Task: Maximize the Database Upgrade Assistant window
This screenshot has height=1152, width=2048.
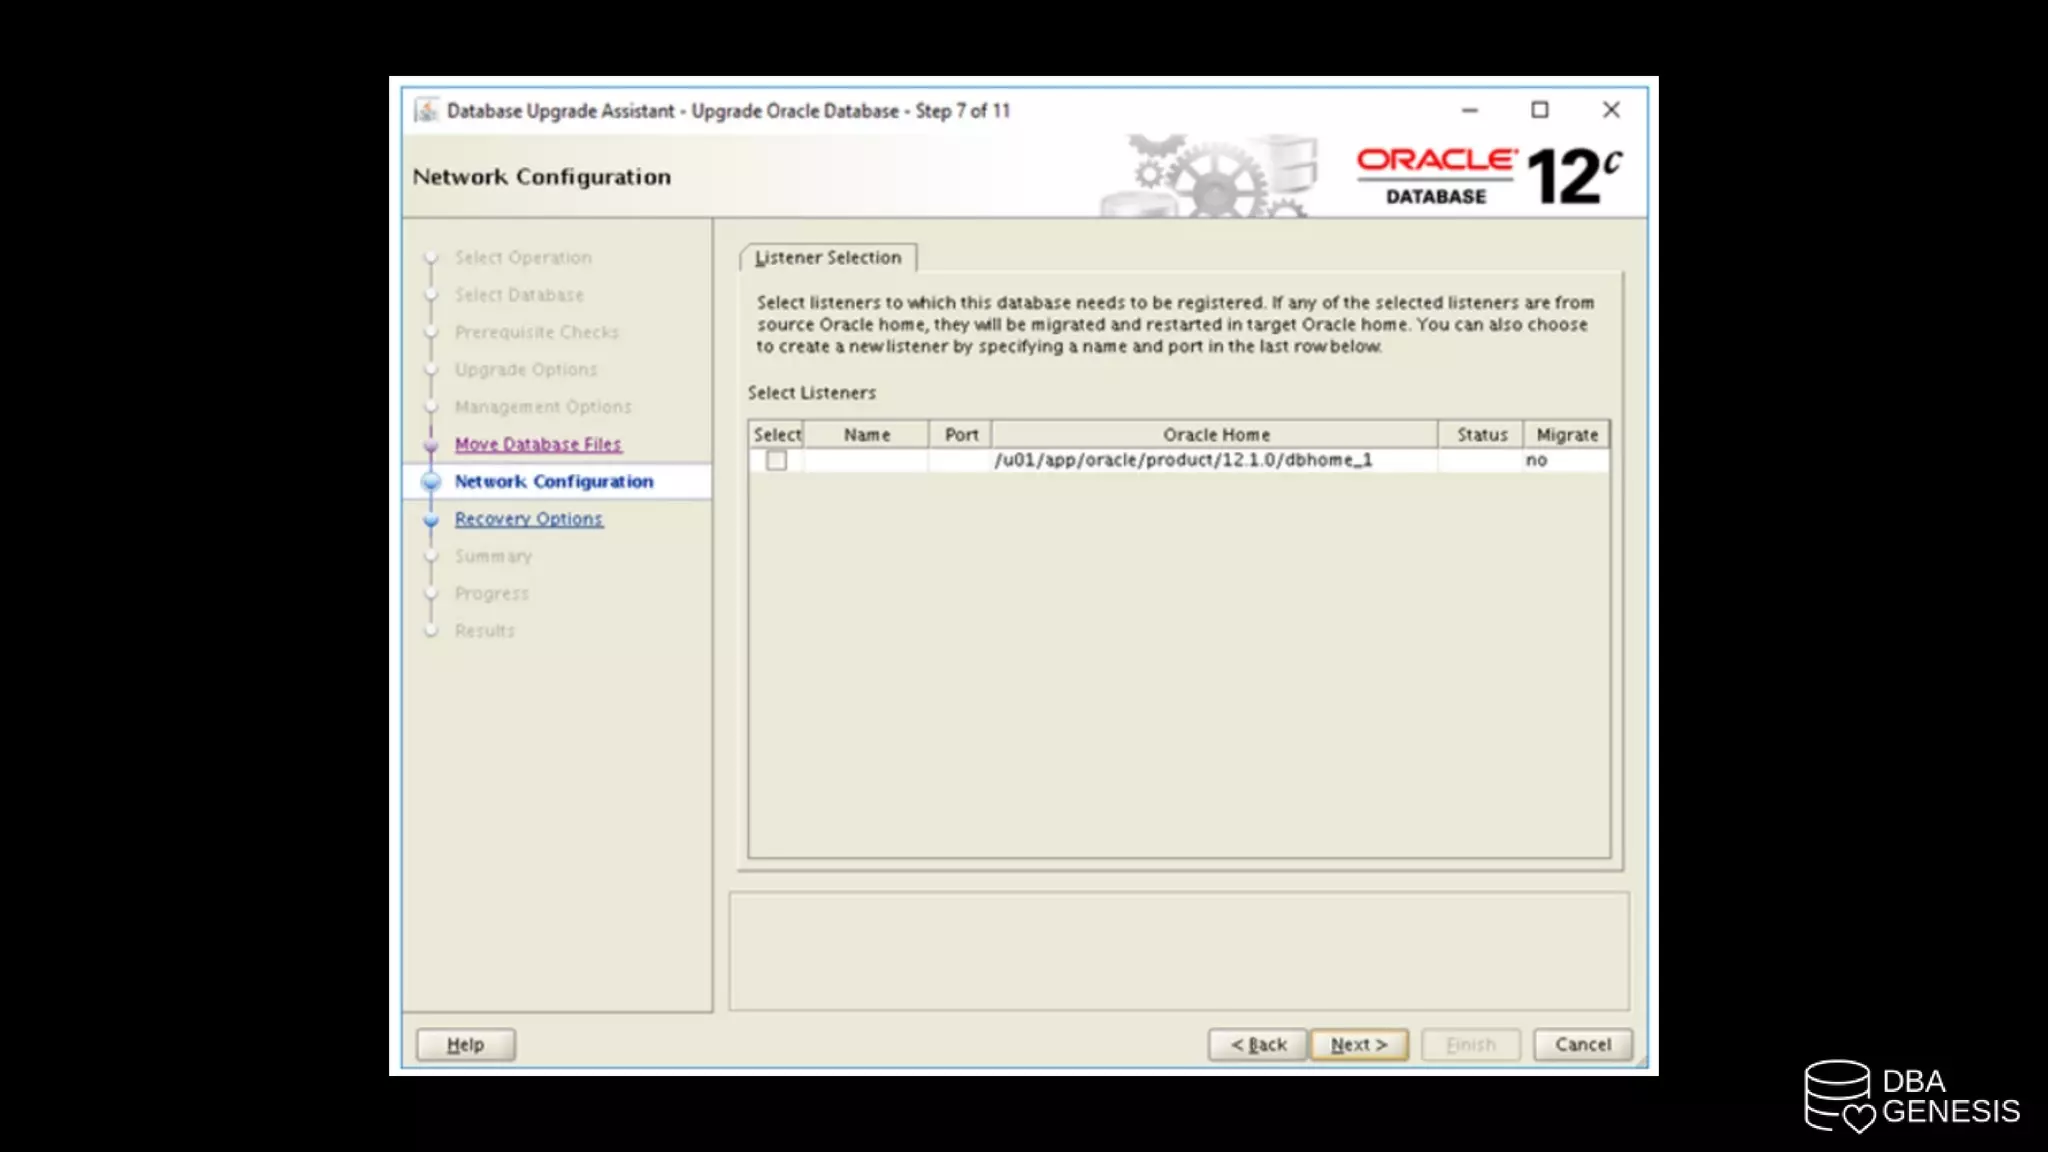Action: click(1540, 110)
